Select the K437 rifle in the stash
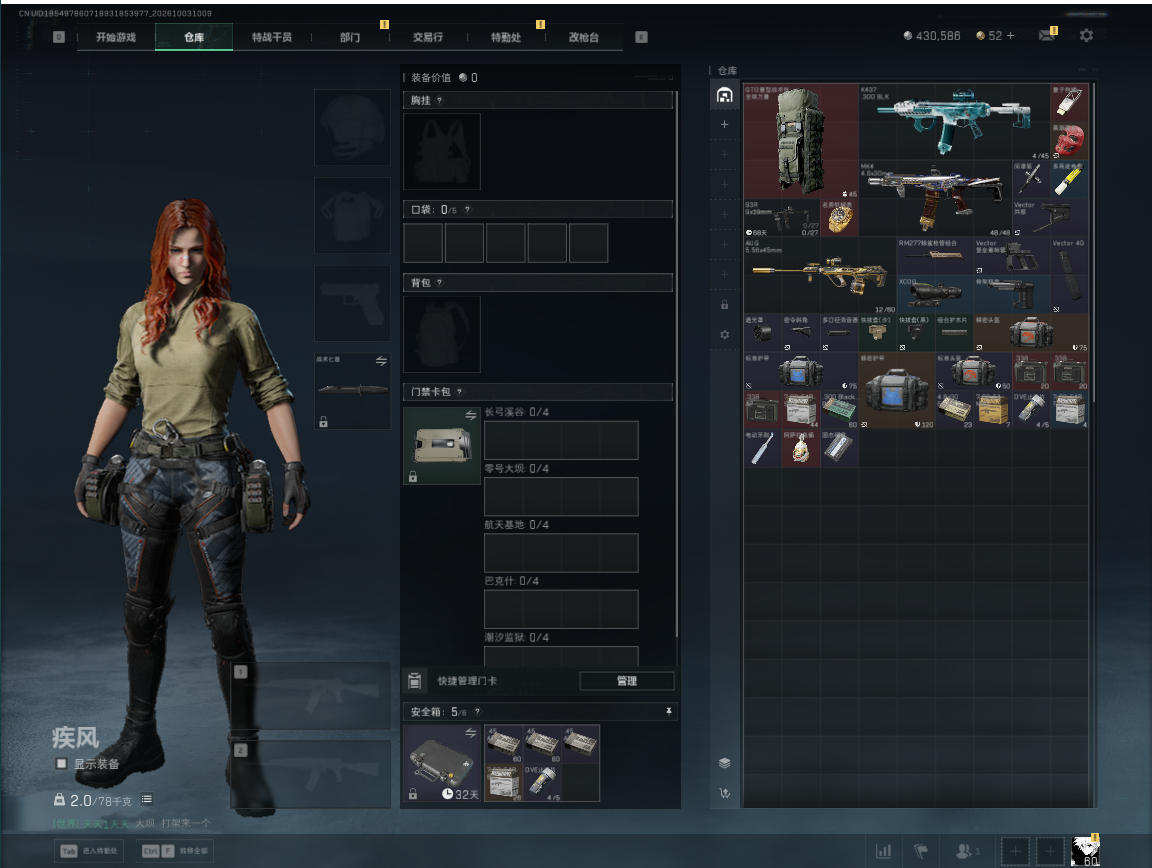Image resolution: width=1152 pixels, height=868 pixels. [954, 121]
